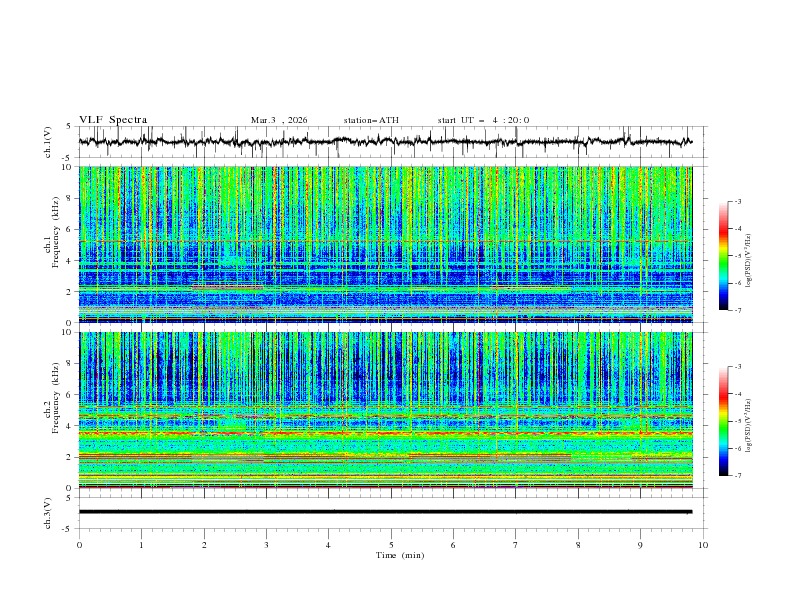Click the ch.2 frequency axis label "8"
Viewport: 792px width, 612px height.
tap(69, 364)
